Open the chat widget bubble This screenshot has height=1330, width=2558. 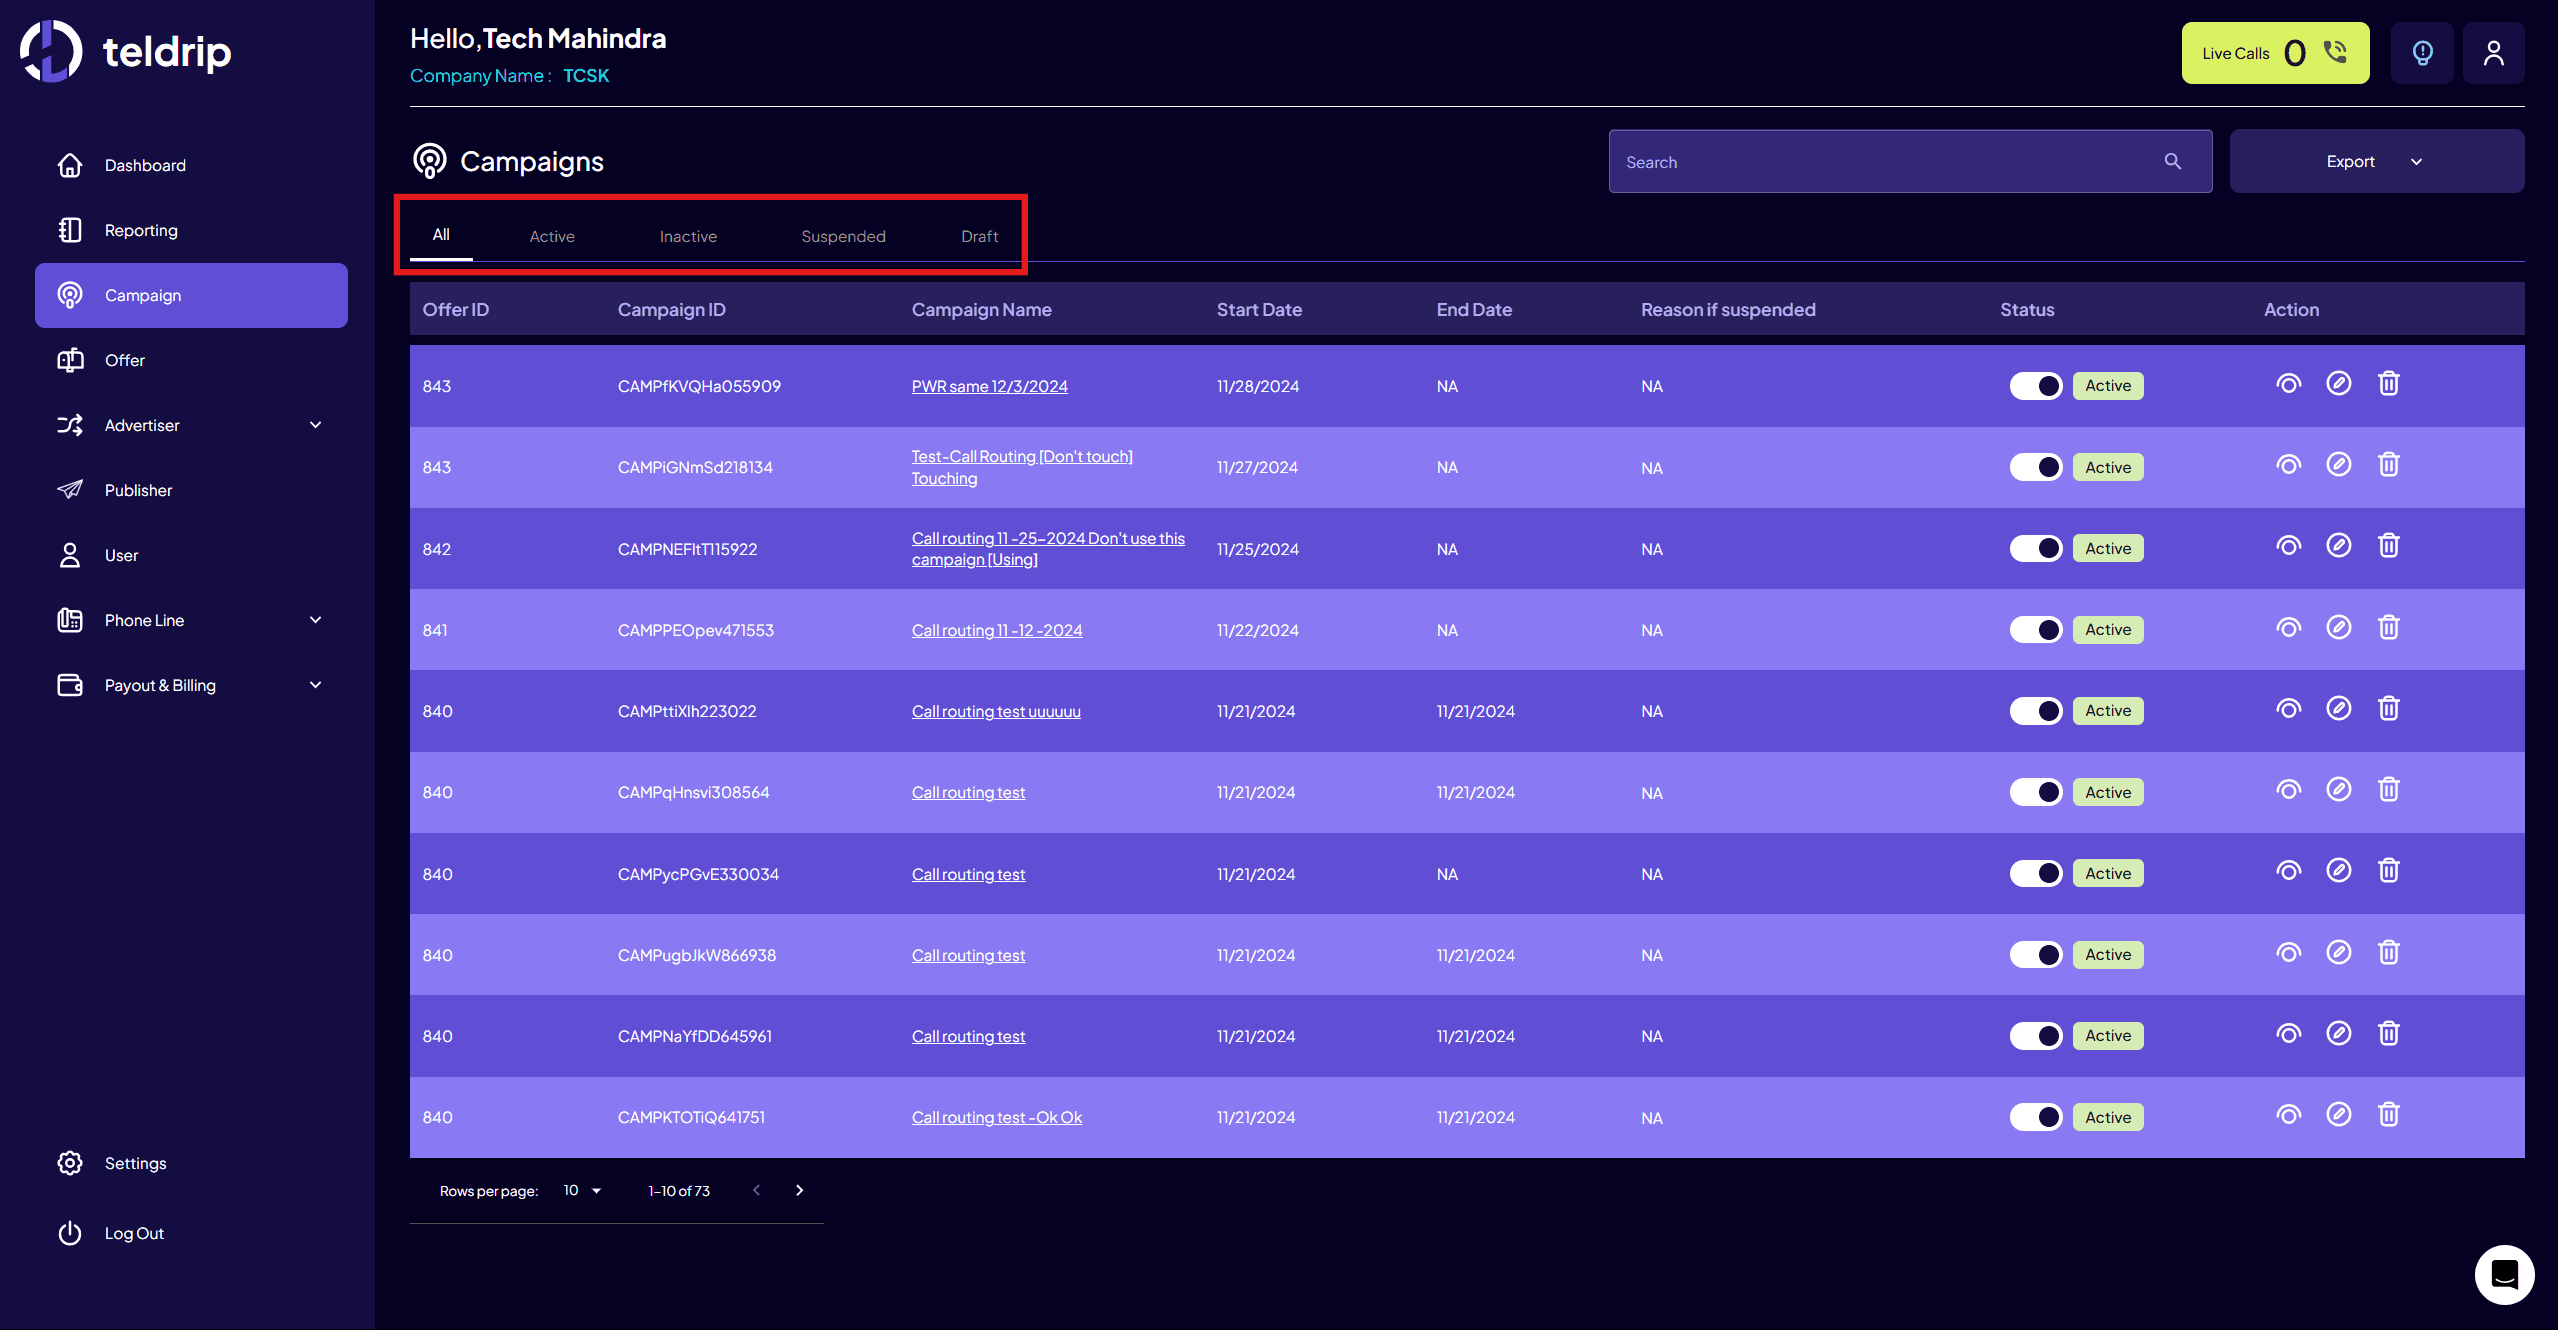tap(2503, 1274)
